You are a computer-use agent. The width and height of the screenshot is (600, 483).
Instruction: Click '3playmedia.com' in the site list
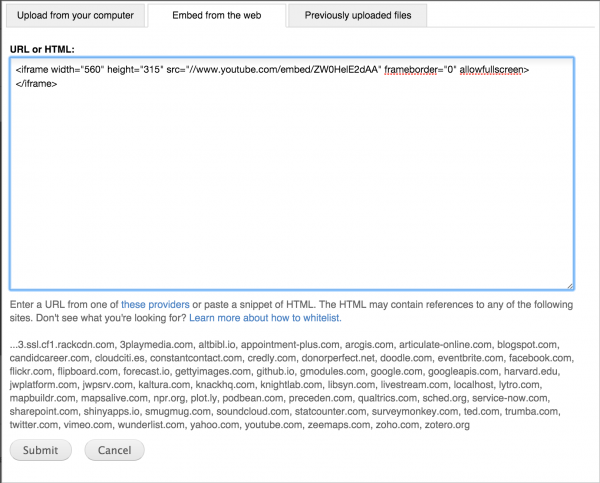pos(156,344)
